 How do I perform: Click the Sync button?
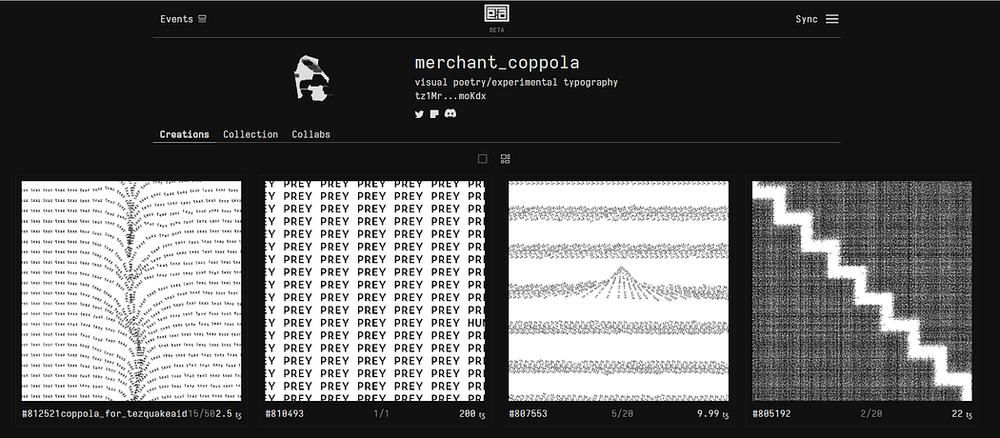click(x=806, y=19)
